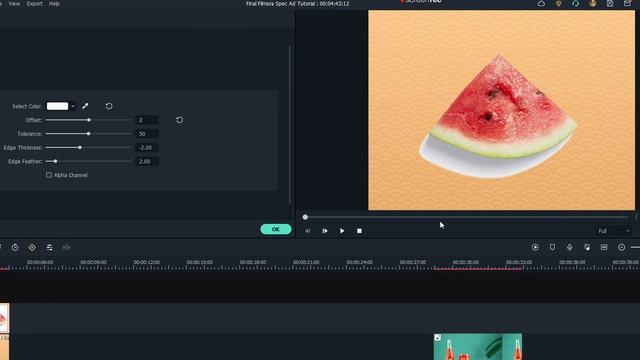Click the subtitle track manager icon
640x360 pixels.
coord(604,247)
